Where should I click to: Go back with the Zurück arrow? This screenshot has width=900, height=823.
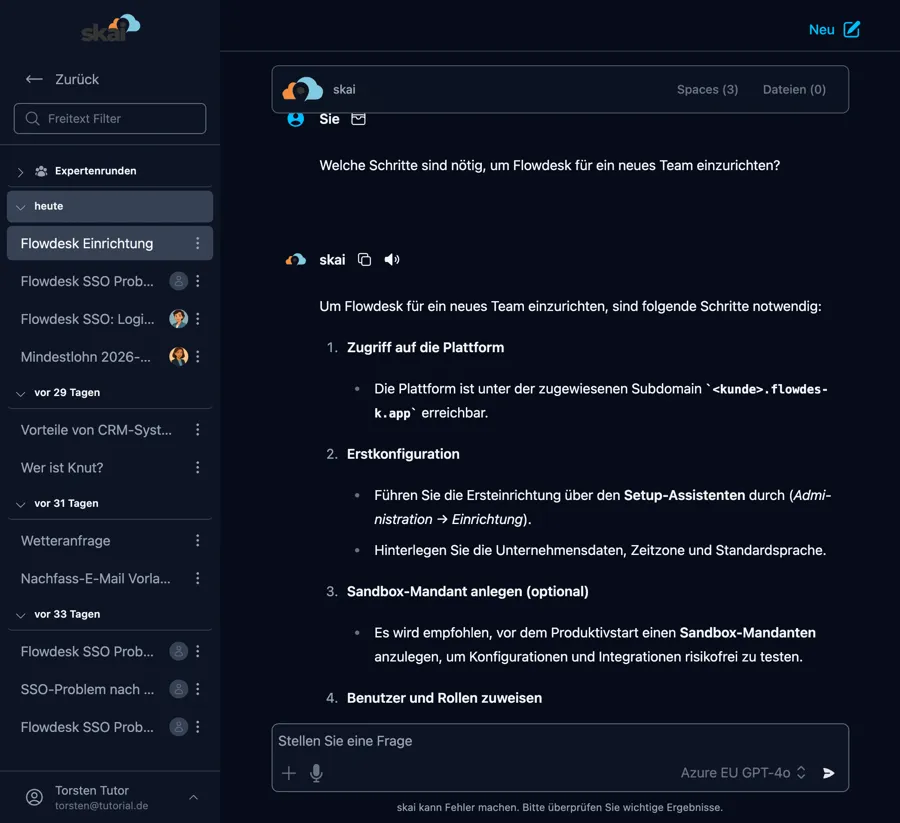pyautogui.click(x=34, y=79)
